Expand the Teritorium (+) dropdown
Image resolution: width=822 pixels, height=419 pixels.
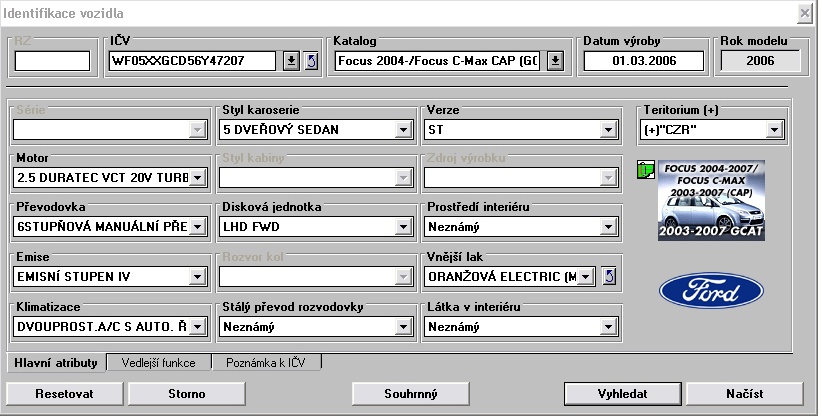774,130
